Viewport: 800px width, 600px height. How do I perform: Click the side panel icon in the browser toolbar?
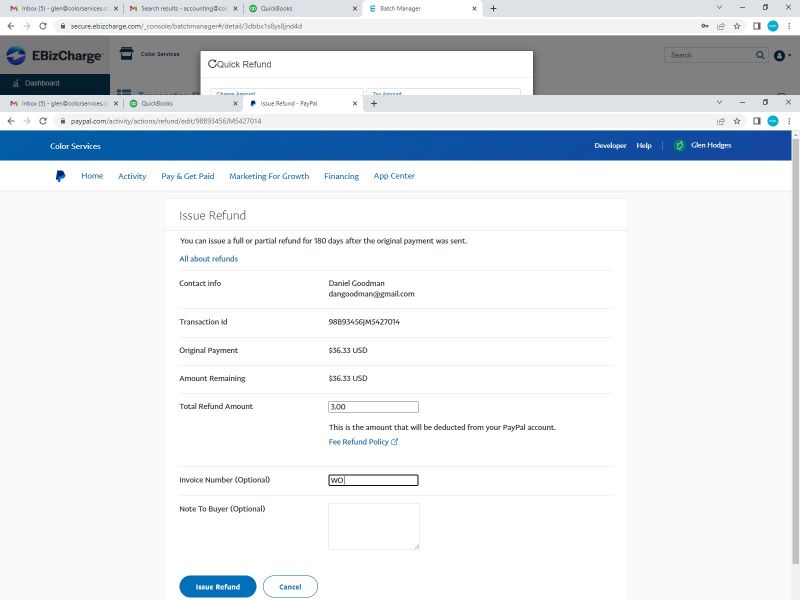click(757, 121)
